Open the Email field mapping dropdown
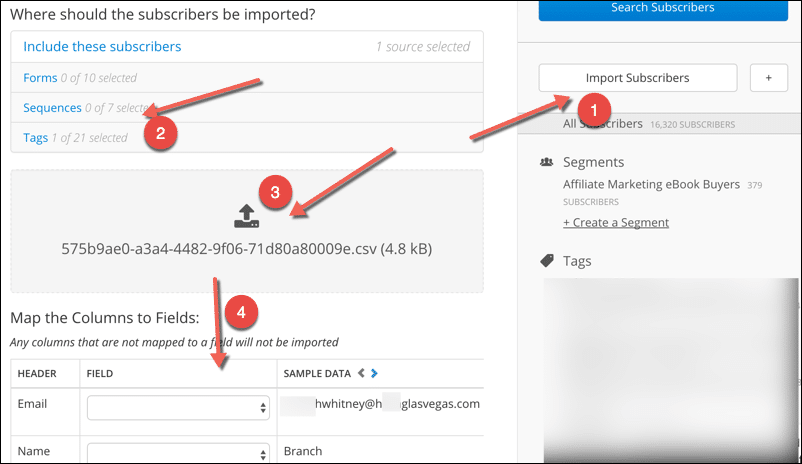Screen dimensions: 802x464 click(x=178, y=408)
